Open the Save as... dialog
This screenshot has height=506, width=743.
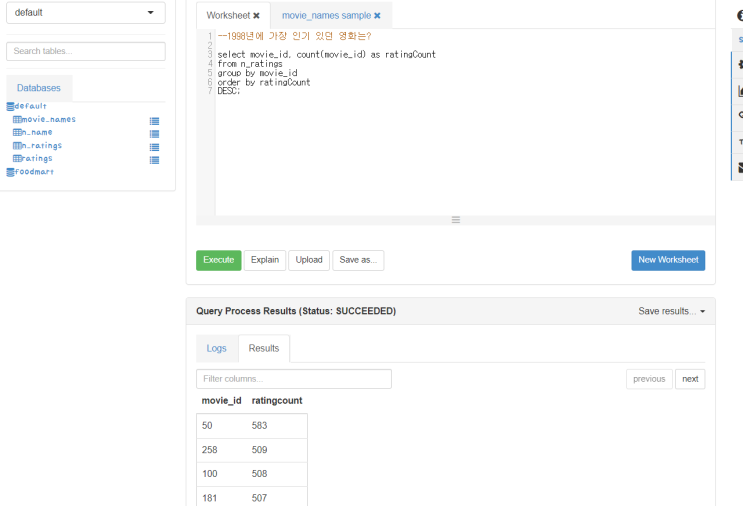click(358, 260)
